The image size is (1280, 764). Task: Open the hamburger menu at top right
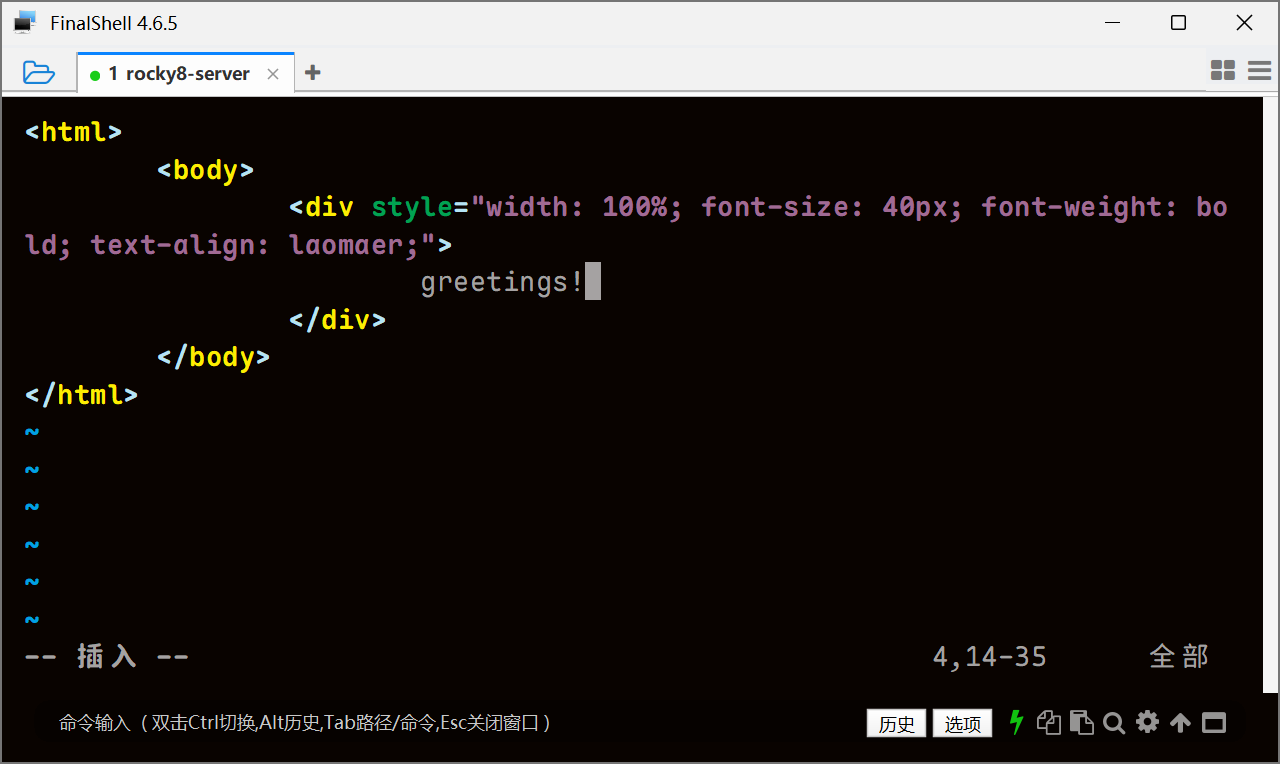(x=1259, y=70)
